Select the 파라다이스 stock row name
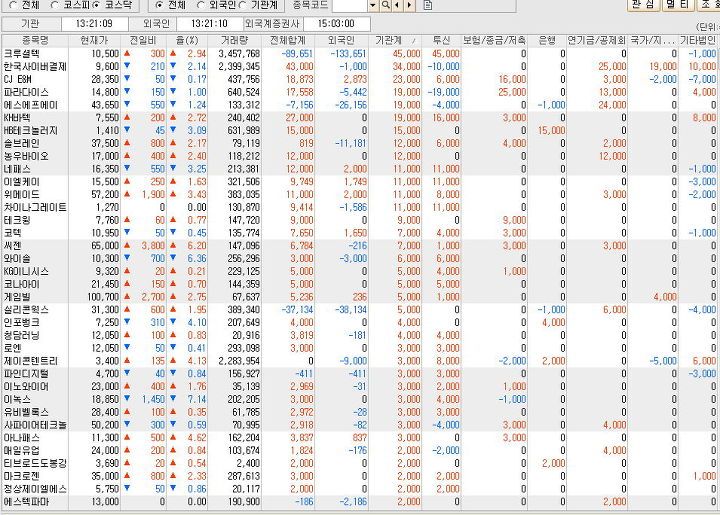The image size is (720, 515). coord(26,92)
